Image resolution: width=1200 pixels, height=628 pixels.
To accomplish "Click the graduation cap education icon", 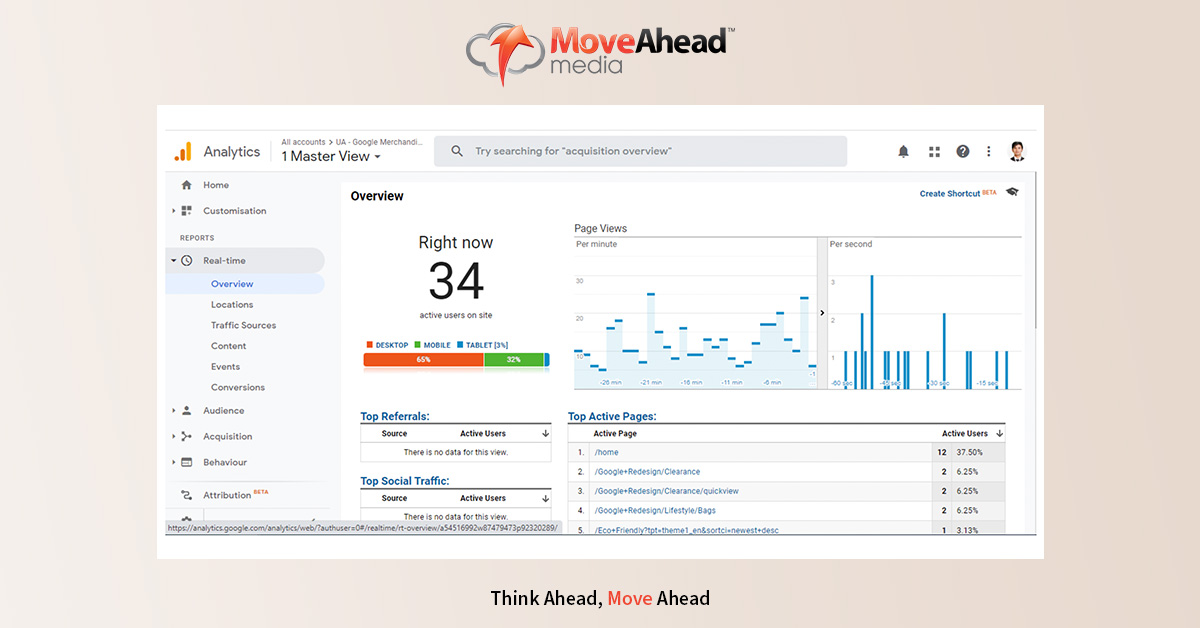I will (x=1012, y=192).
